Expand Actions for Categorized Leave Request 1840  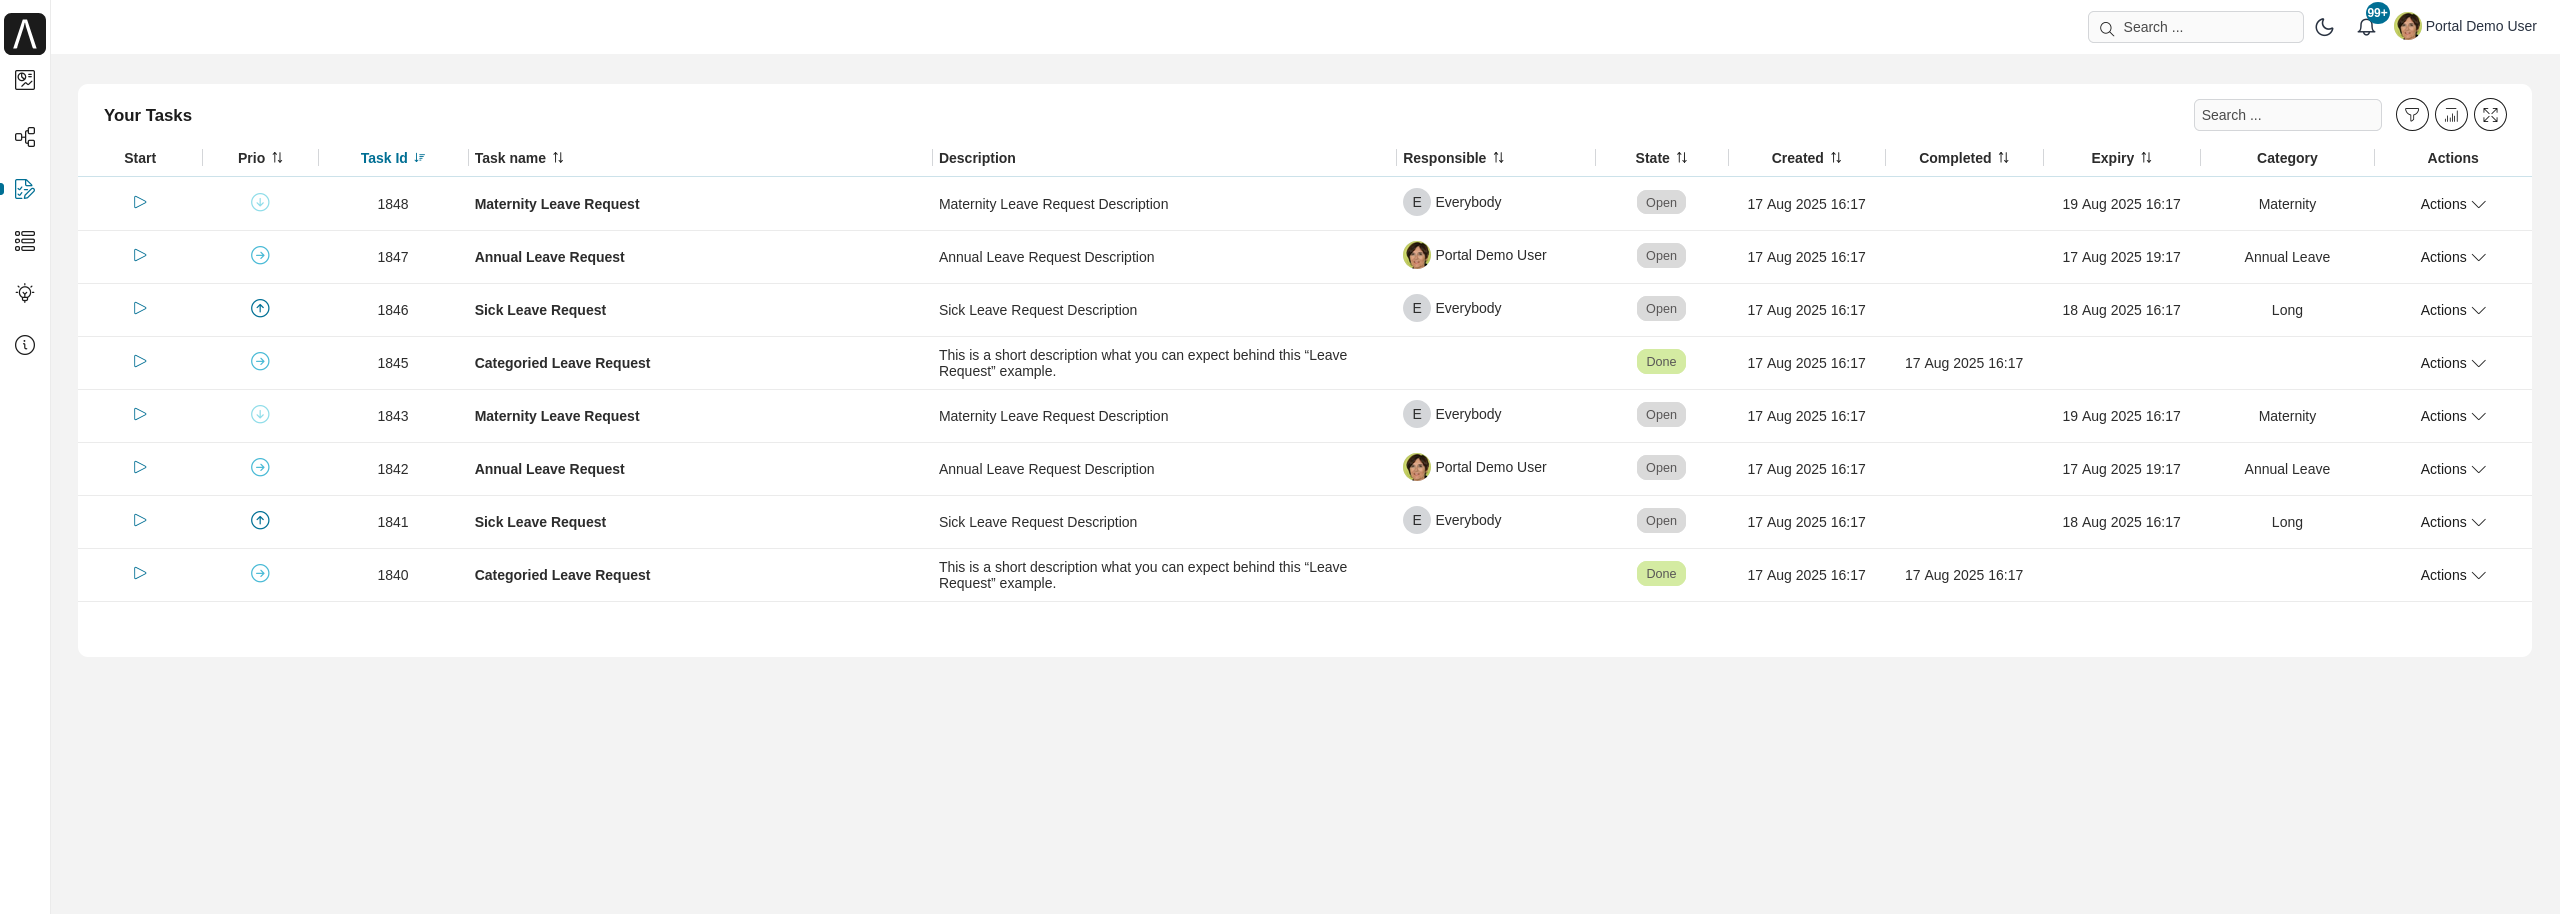2452,575
